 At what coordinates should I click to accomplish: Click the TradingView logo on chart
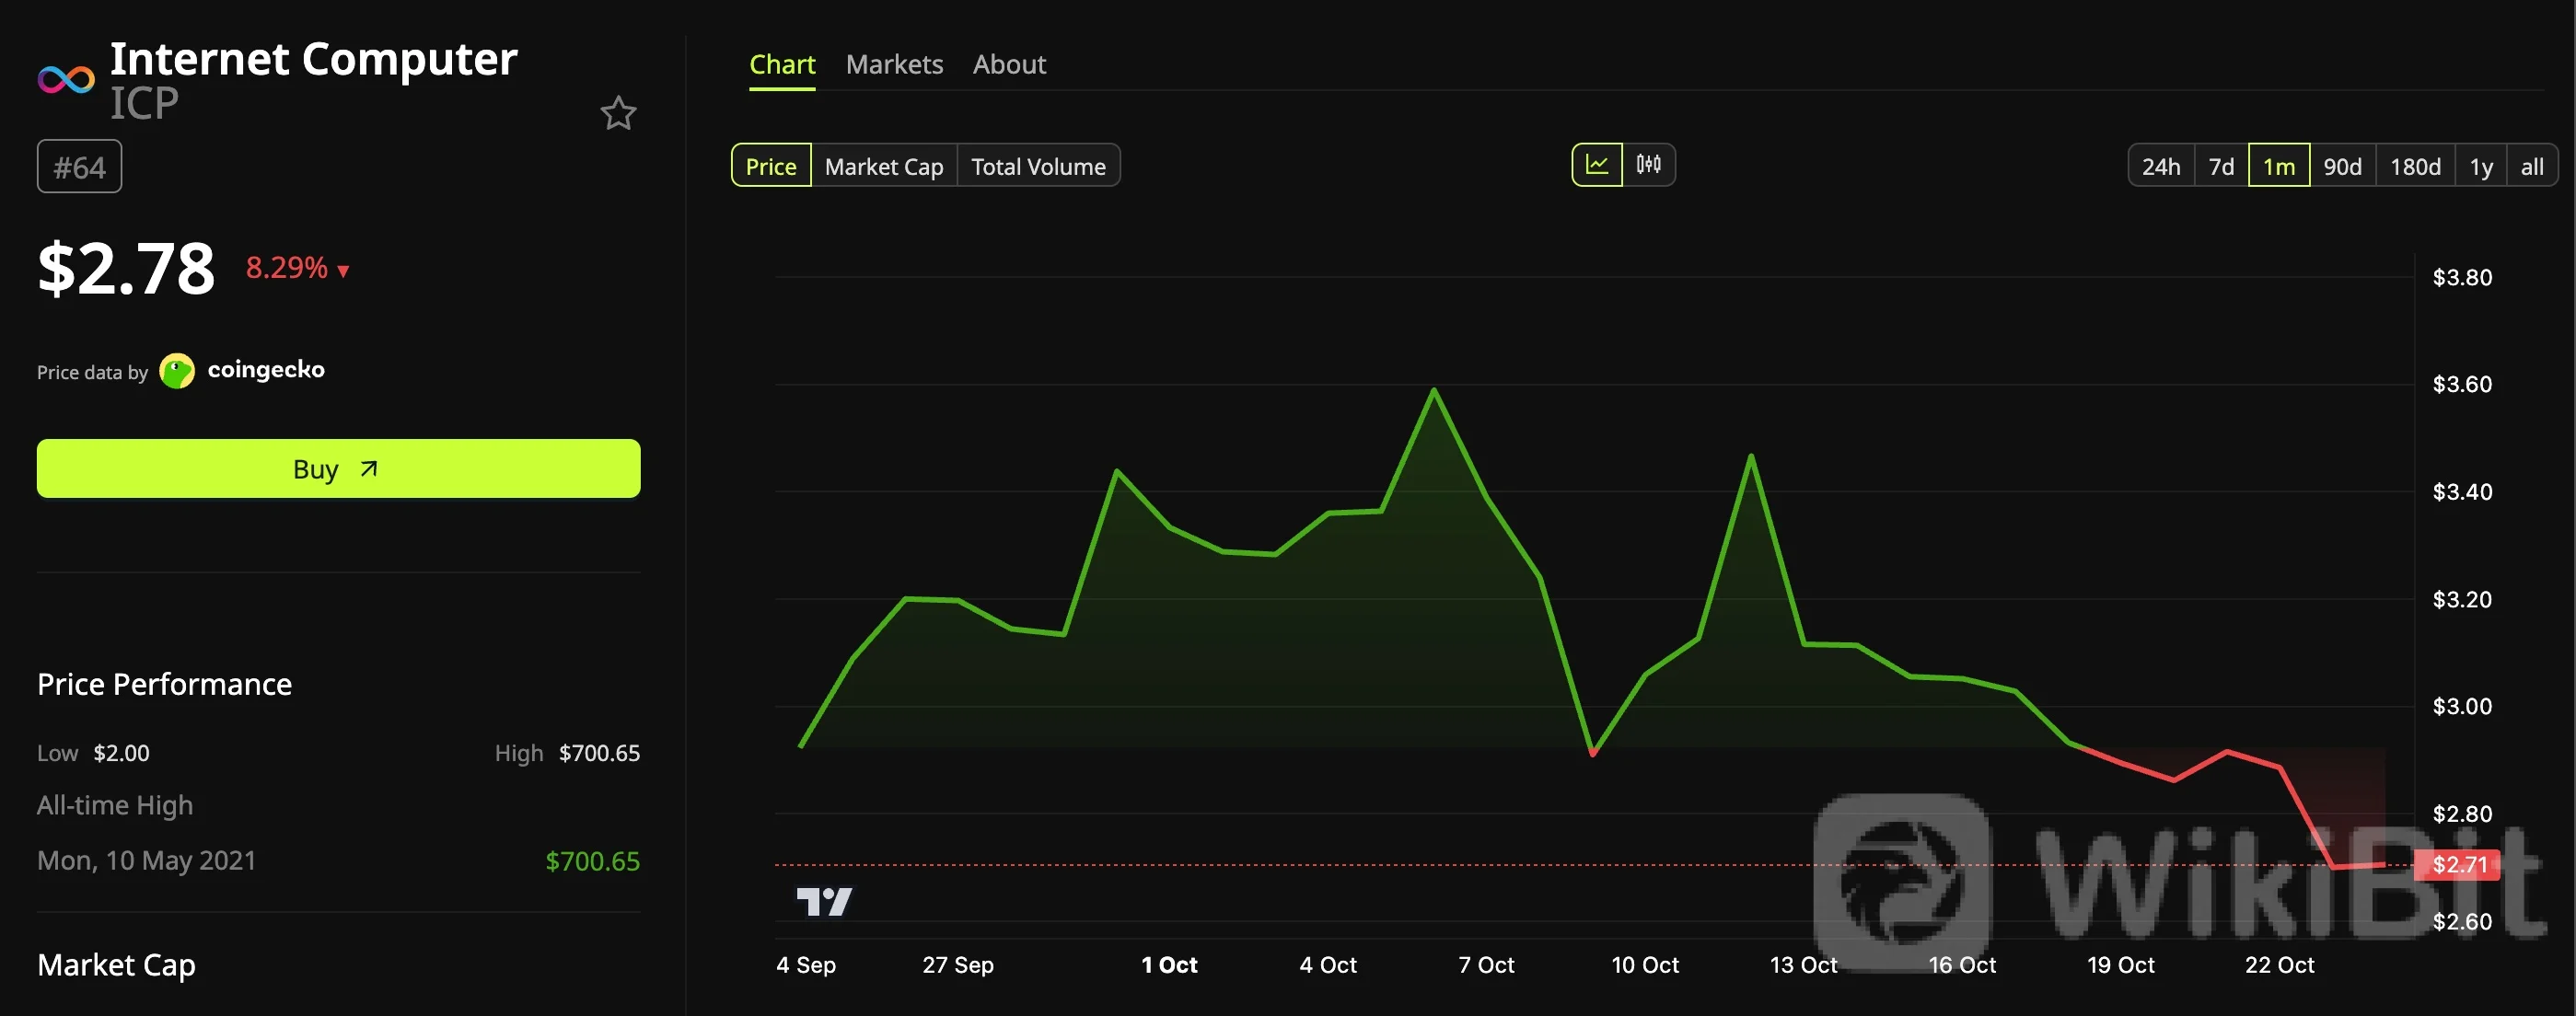824,902
